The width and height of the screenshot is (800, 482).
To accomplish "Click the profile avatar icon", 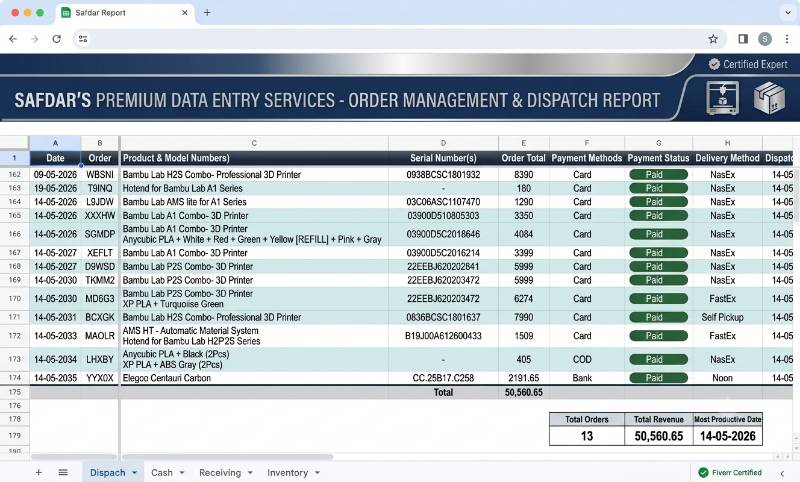I will 765,39.
